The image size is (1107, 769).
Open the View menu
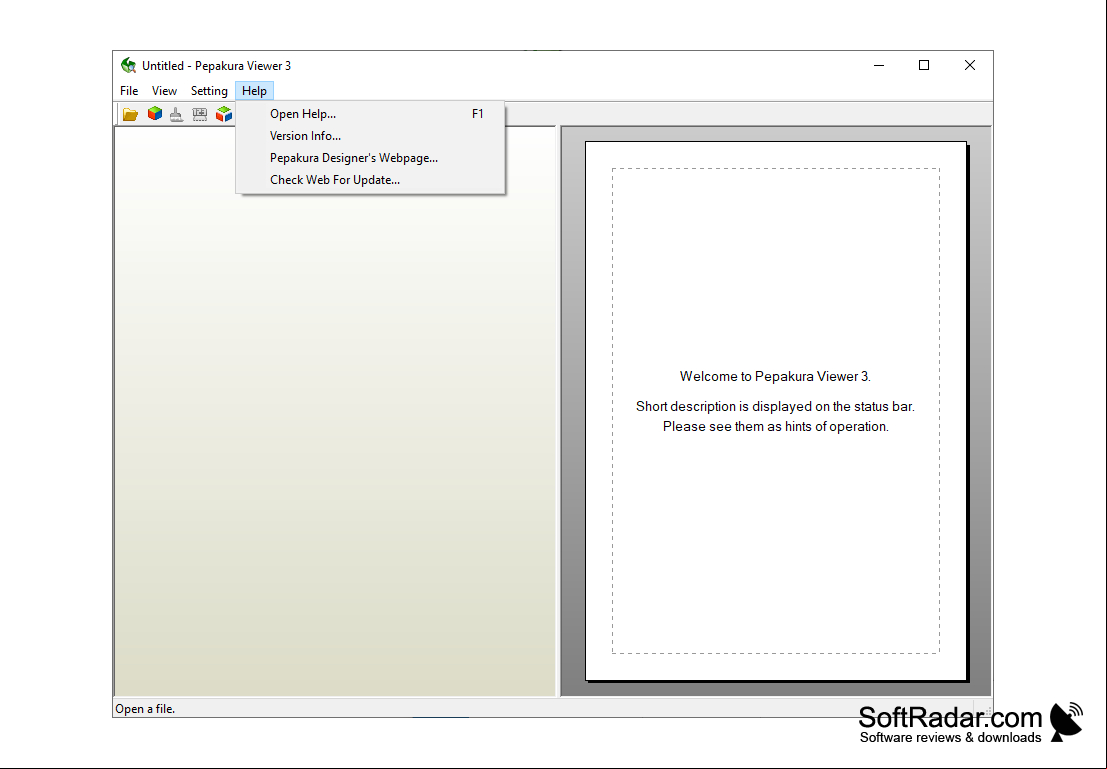click(164, 90)
